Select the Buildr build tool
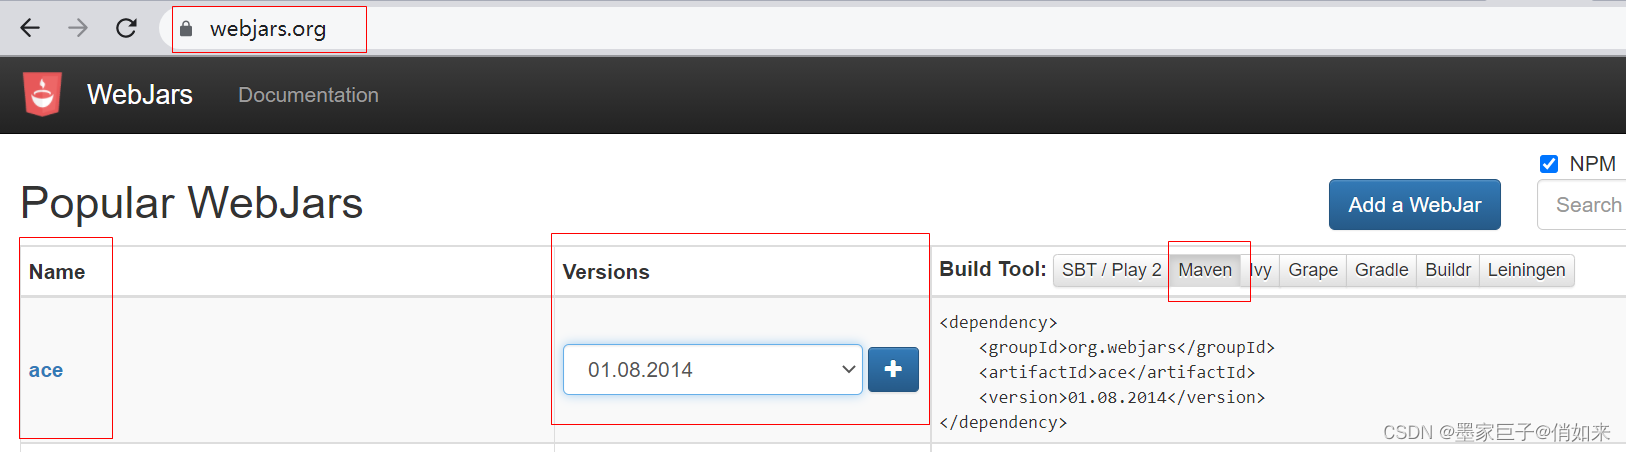 pos(1447,270)
